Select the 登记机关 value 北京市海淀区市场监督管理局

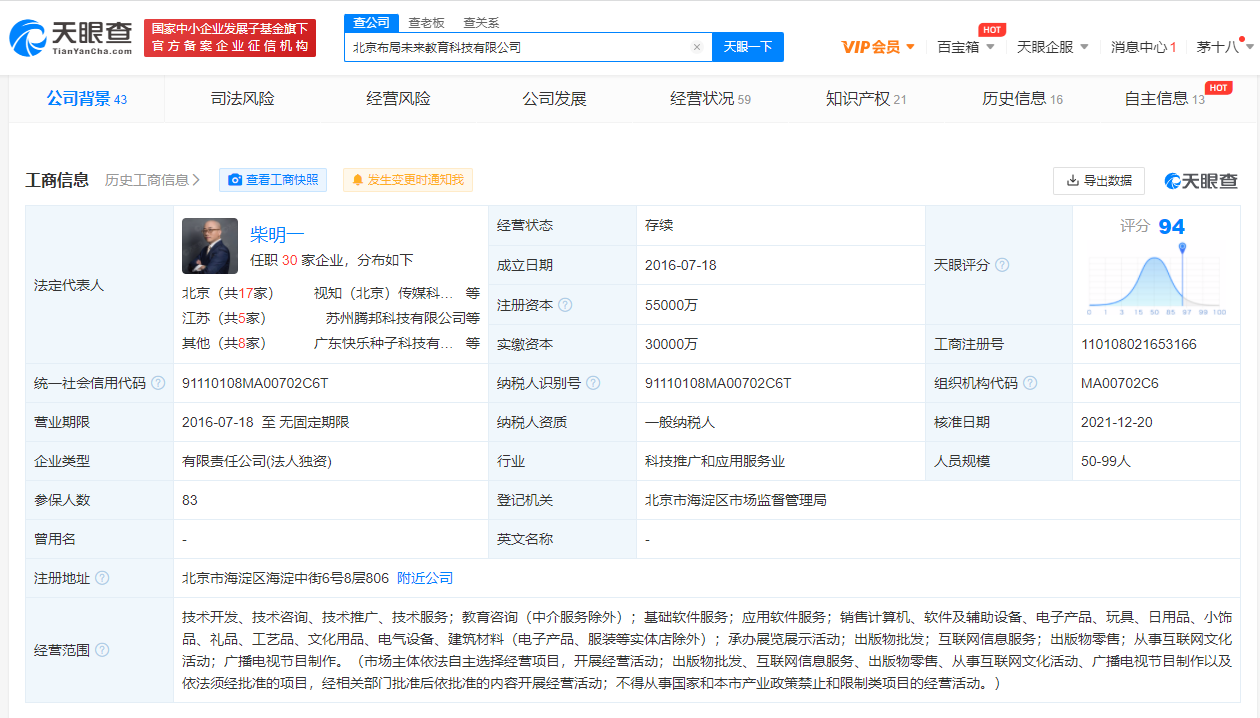coord(736,500)
